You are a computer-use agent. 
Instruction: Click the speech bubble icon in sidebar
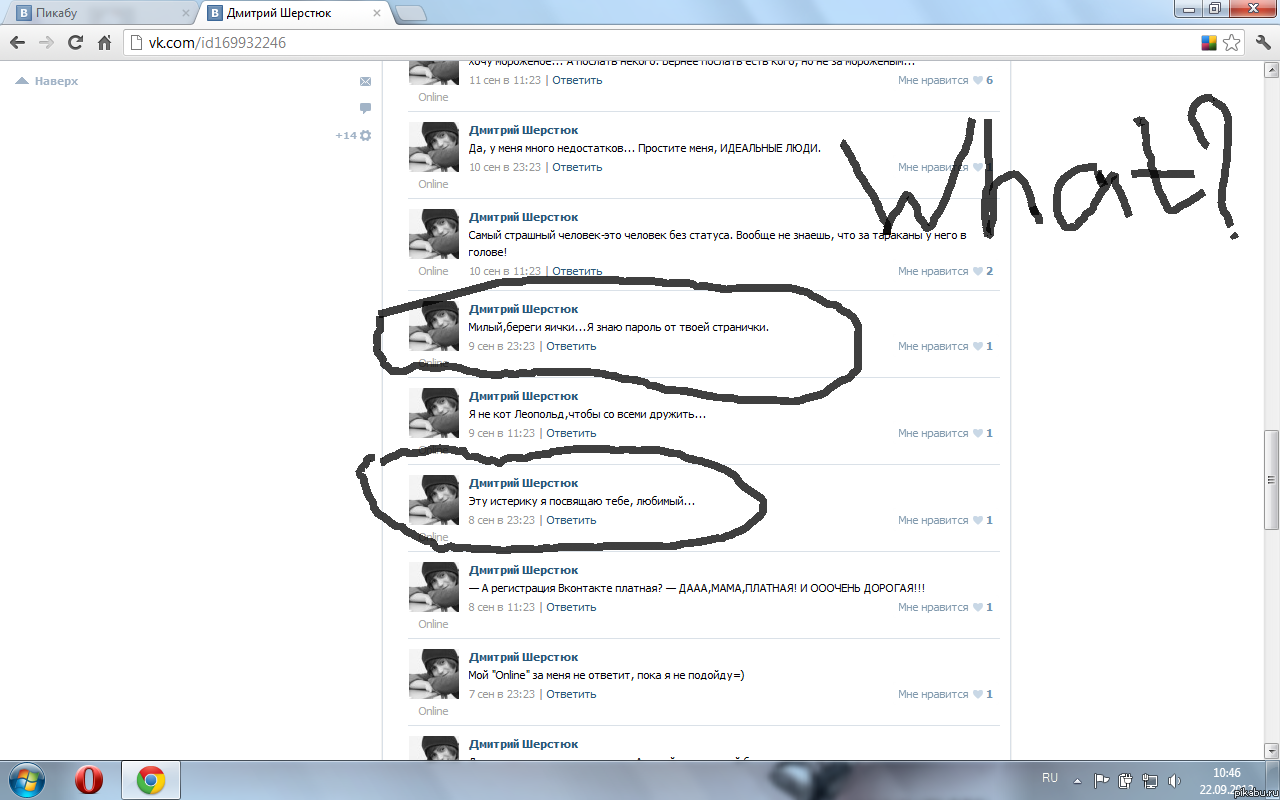pos(365,108)
